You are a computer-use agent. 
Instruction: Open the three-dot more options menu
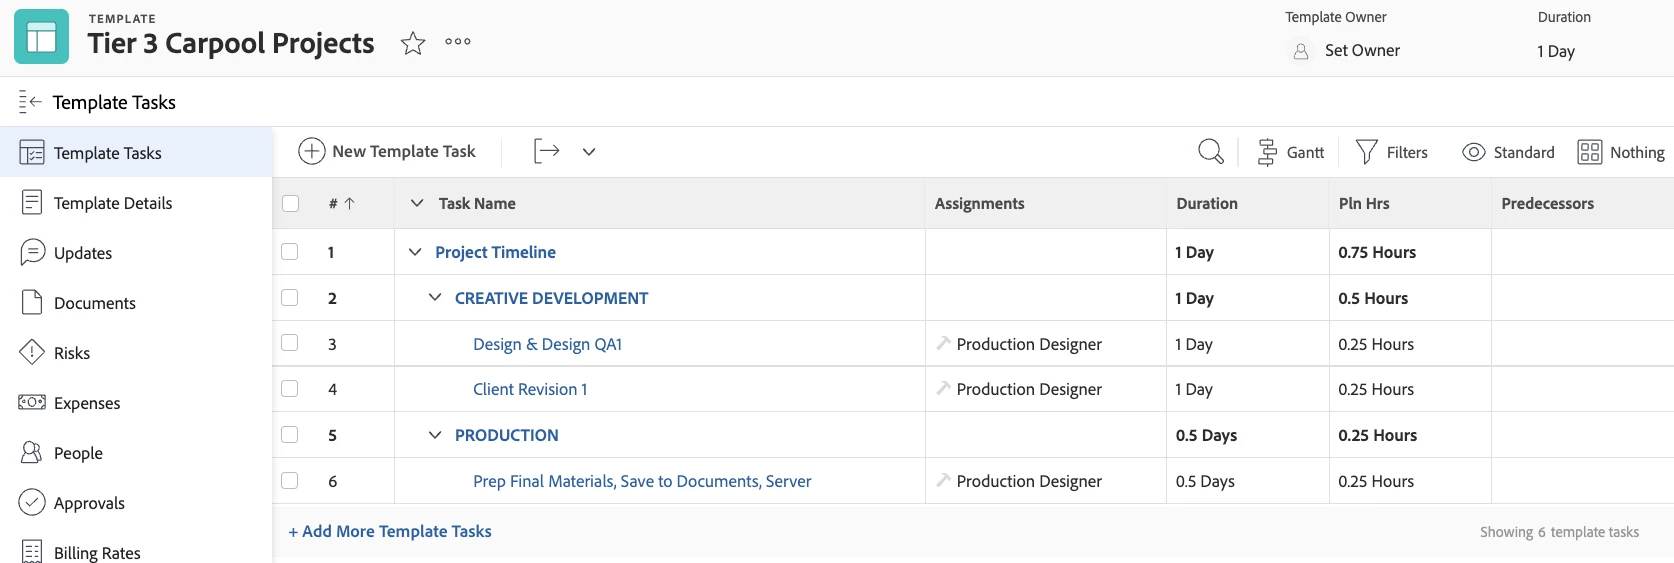pos(458,42)
